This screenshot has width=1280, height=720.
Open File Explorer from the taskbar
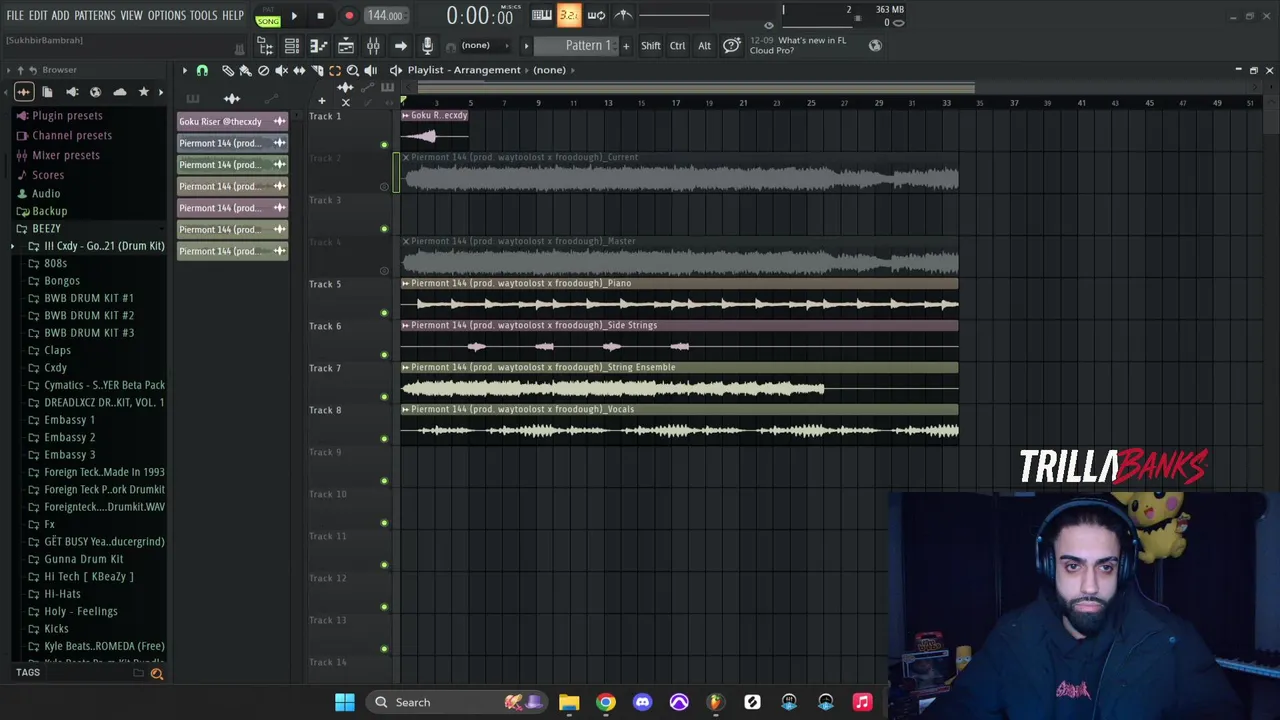[569, 702]
